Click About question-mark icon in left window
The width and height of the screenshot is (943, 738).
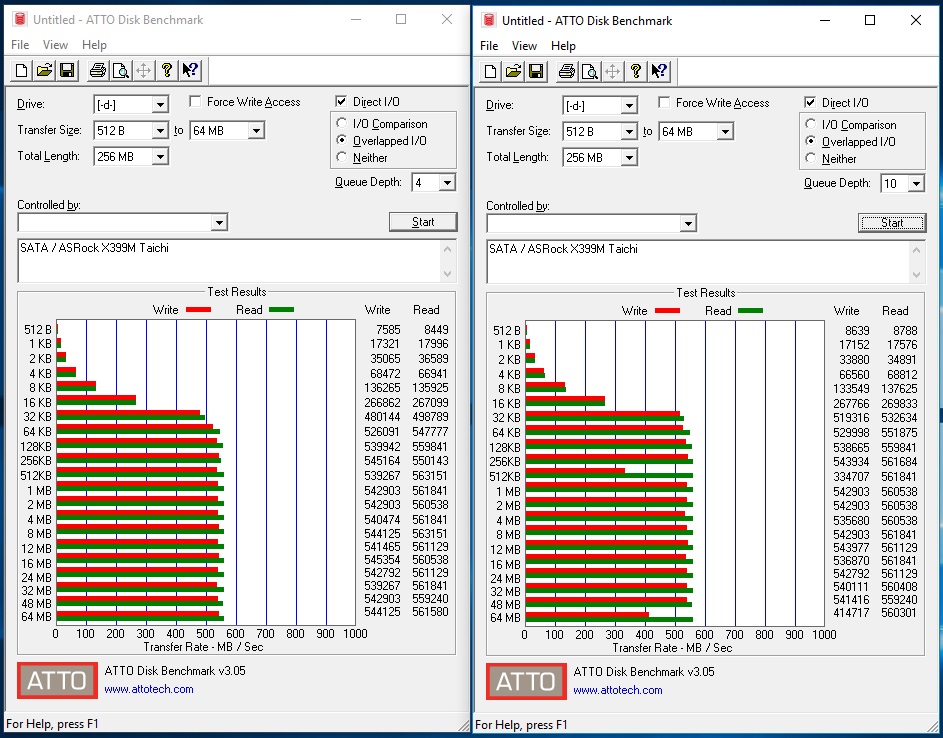click(x=167, y=70)
